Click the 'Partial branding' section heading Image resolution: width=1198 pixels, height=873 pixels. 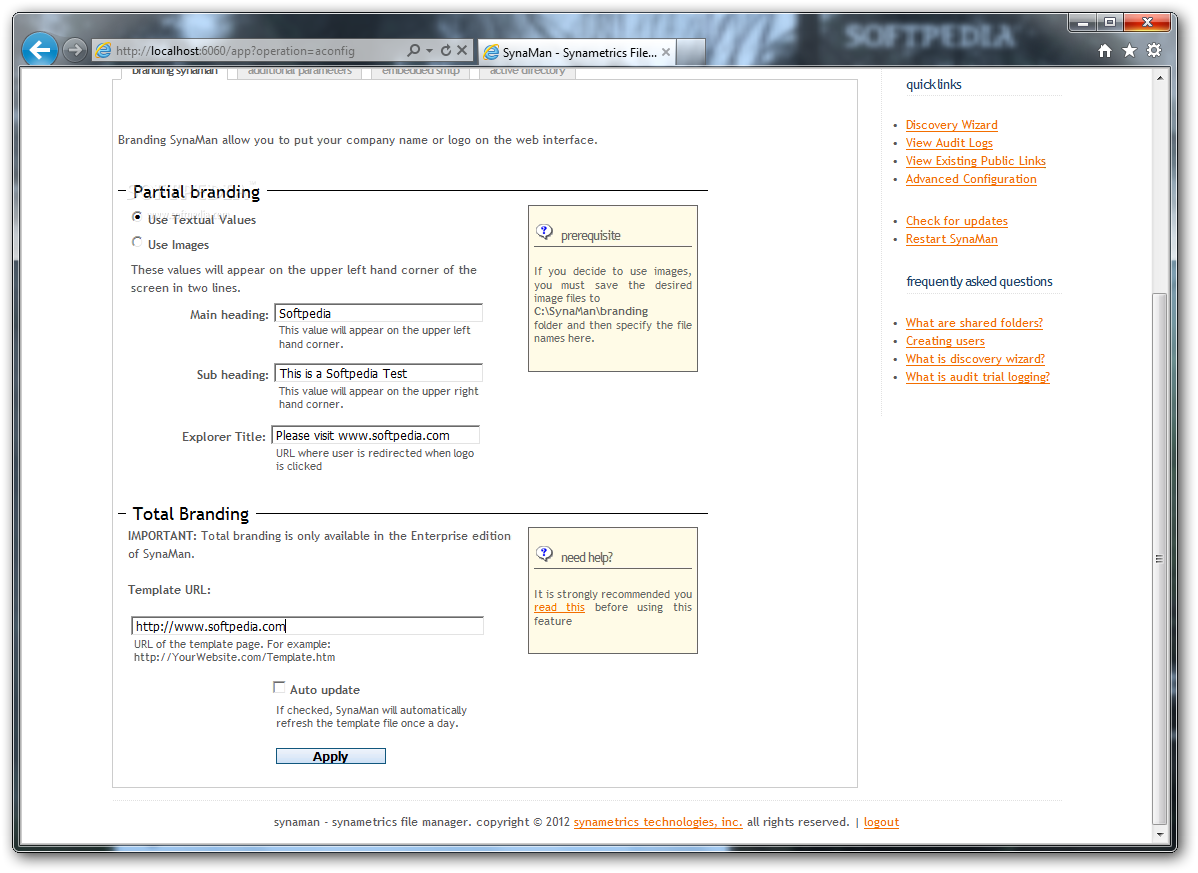tap(196, 192)
